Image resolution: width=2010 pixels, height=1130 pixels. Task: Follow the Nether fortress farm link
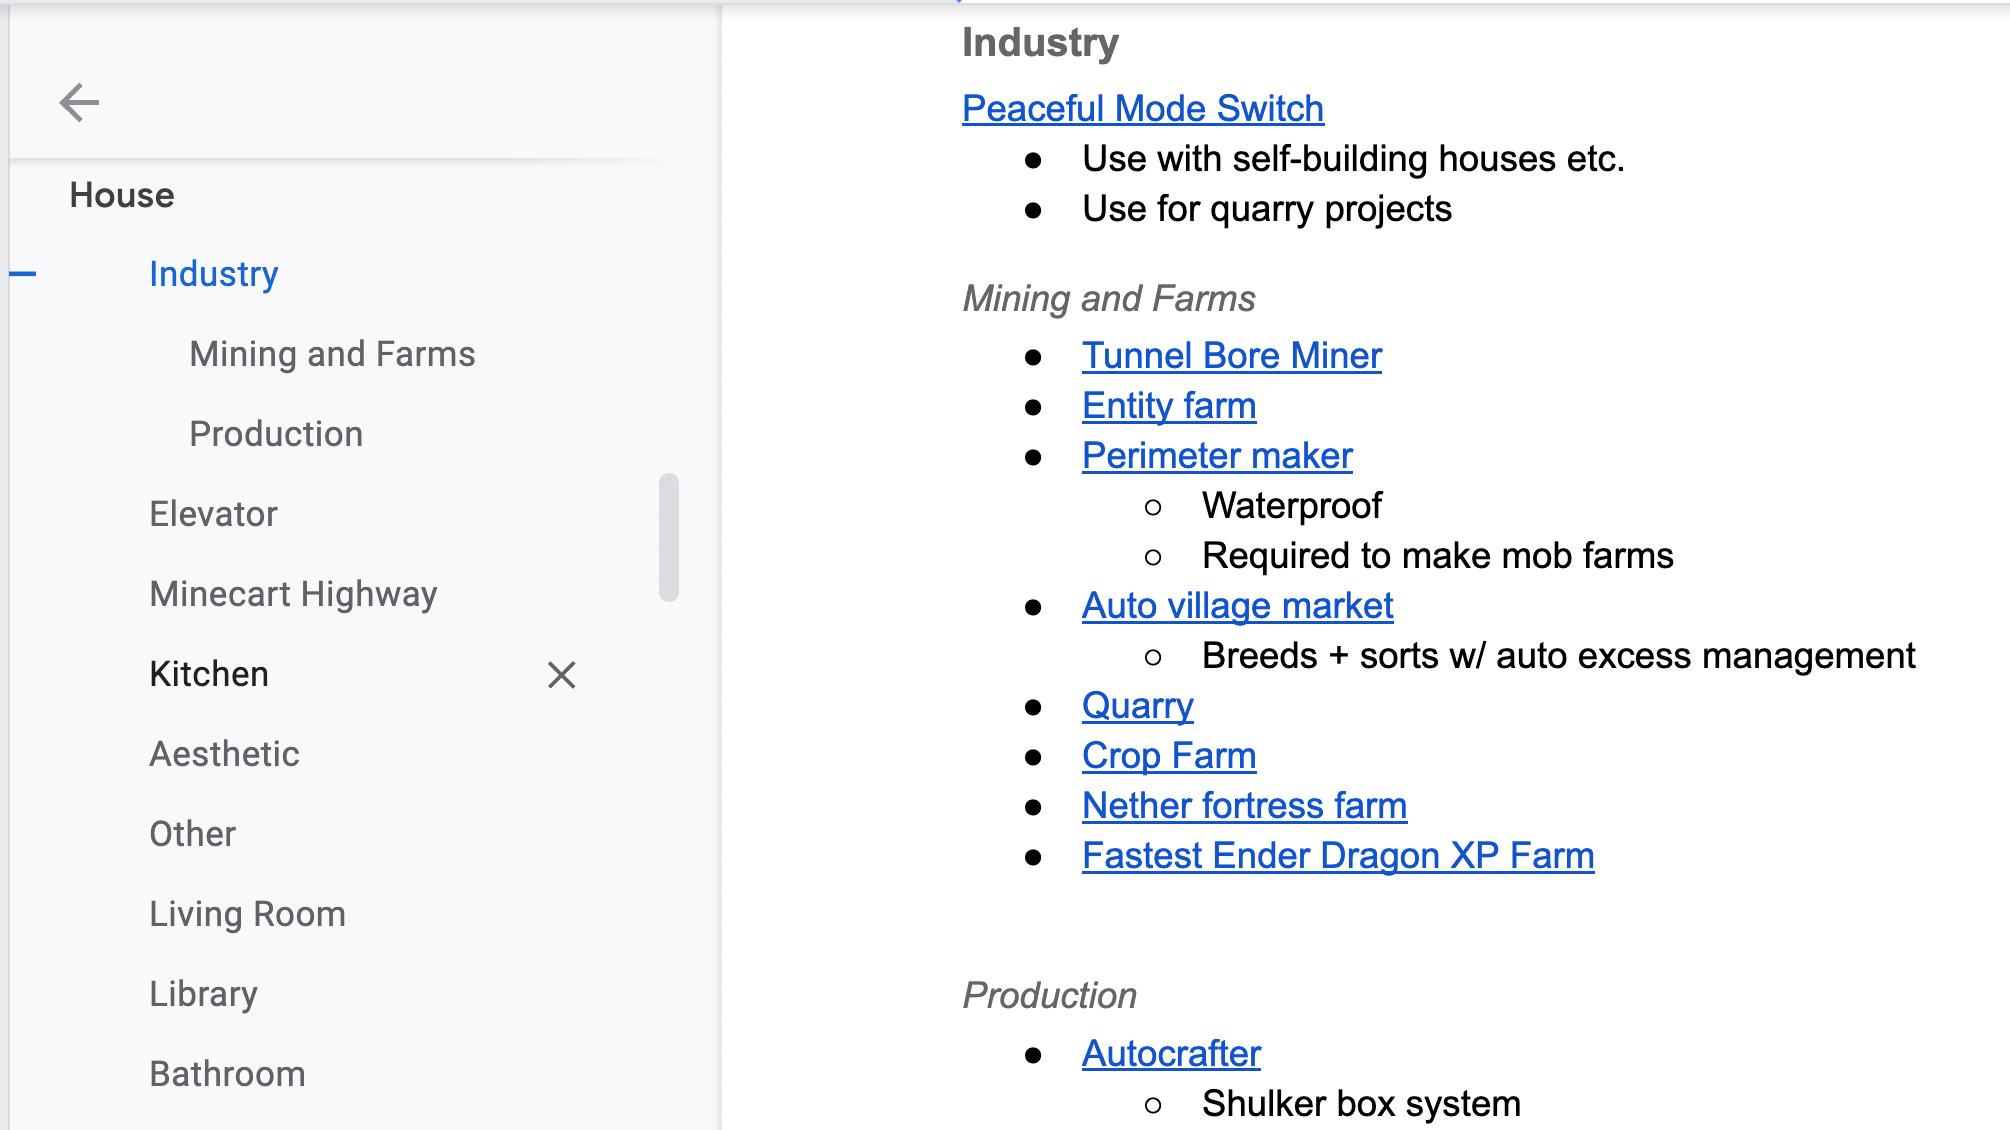[1244, 806]
